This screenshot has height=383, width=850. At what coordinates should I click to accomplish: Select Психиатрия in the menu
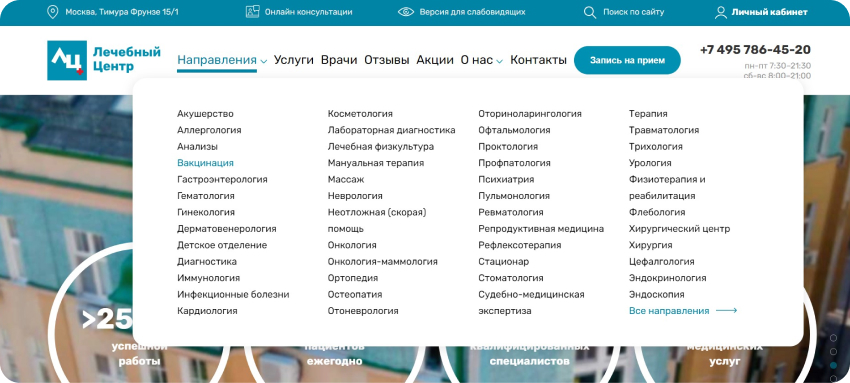click(506, 179)
